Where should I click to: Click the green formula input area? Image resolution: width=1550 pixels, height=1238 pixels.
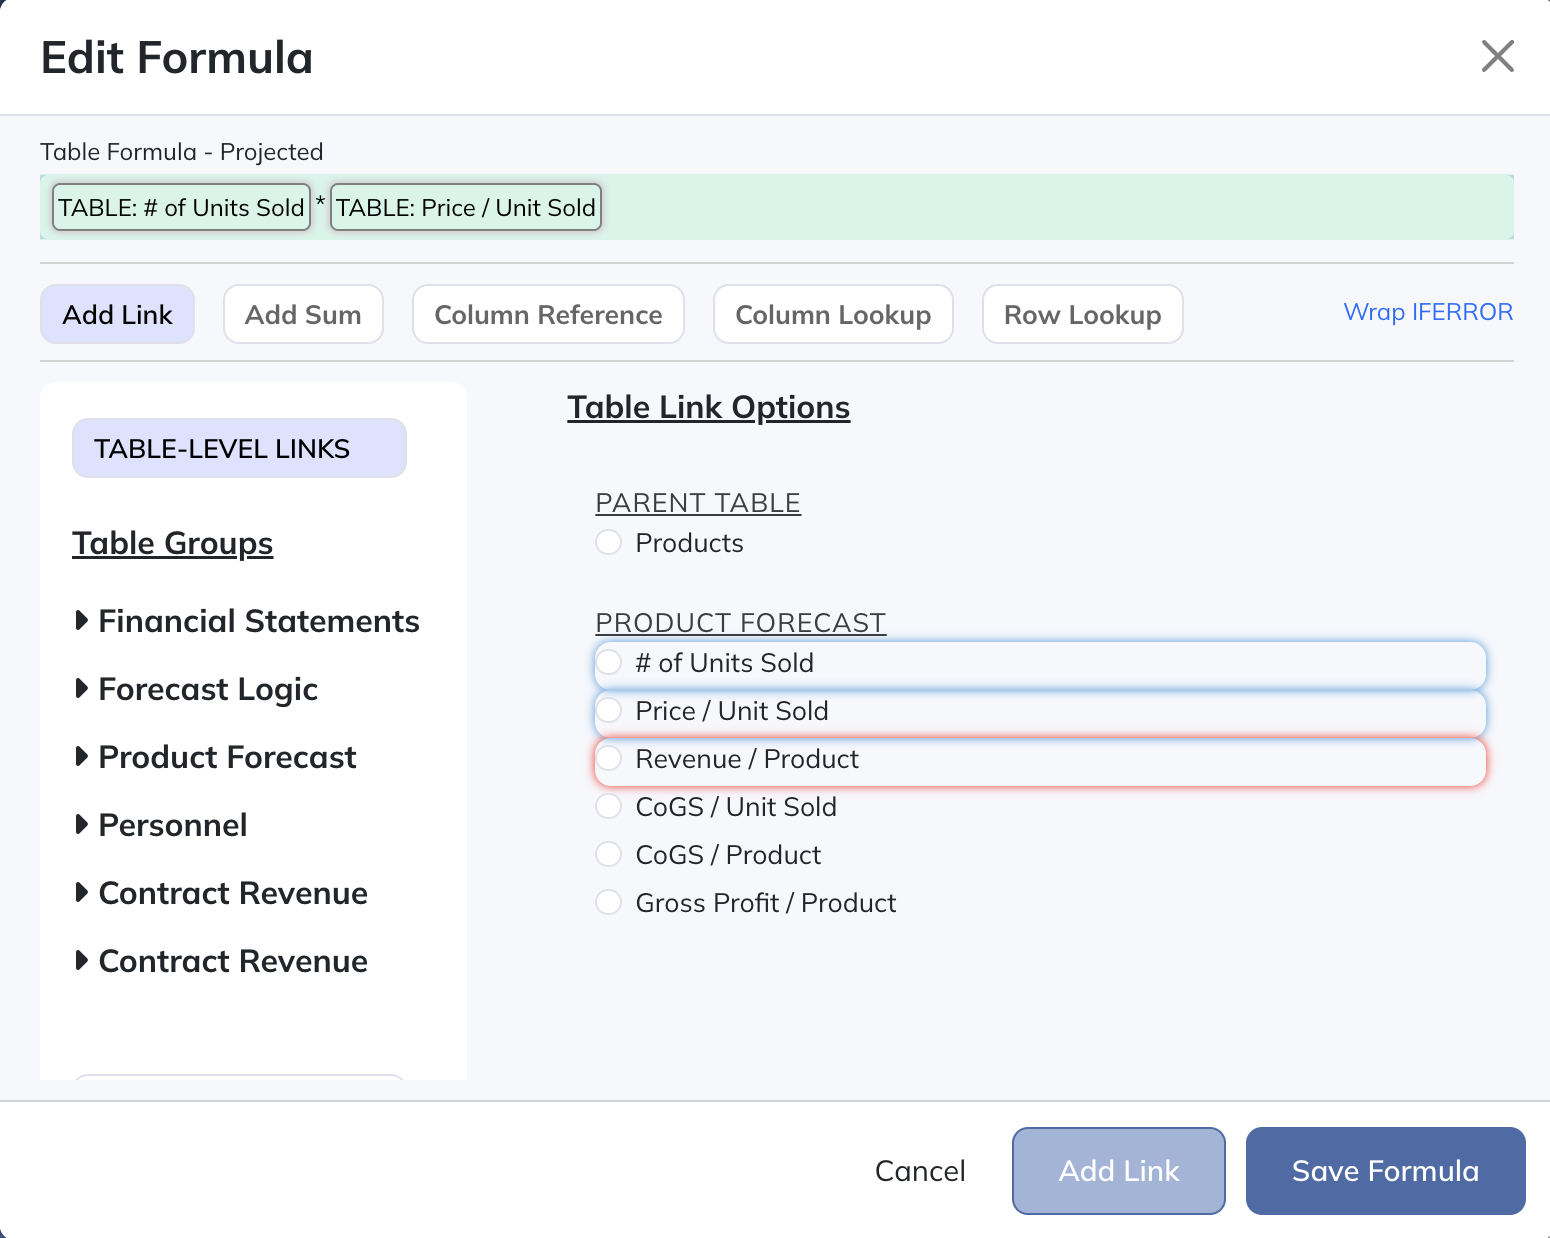point(1050,208)
